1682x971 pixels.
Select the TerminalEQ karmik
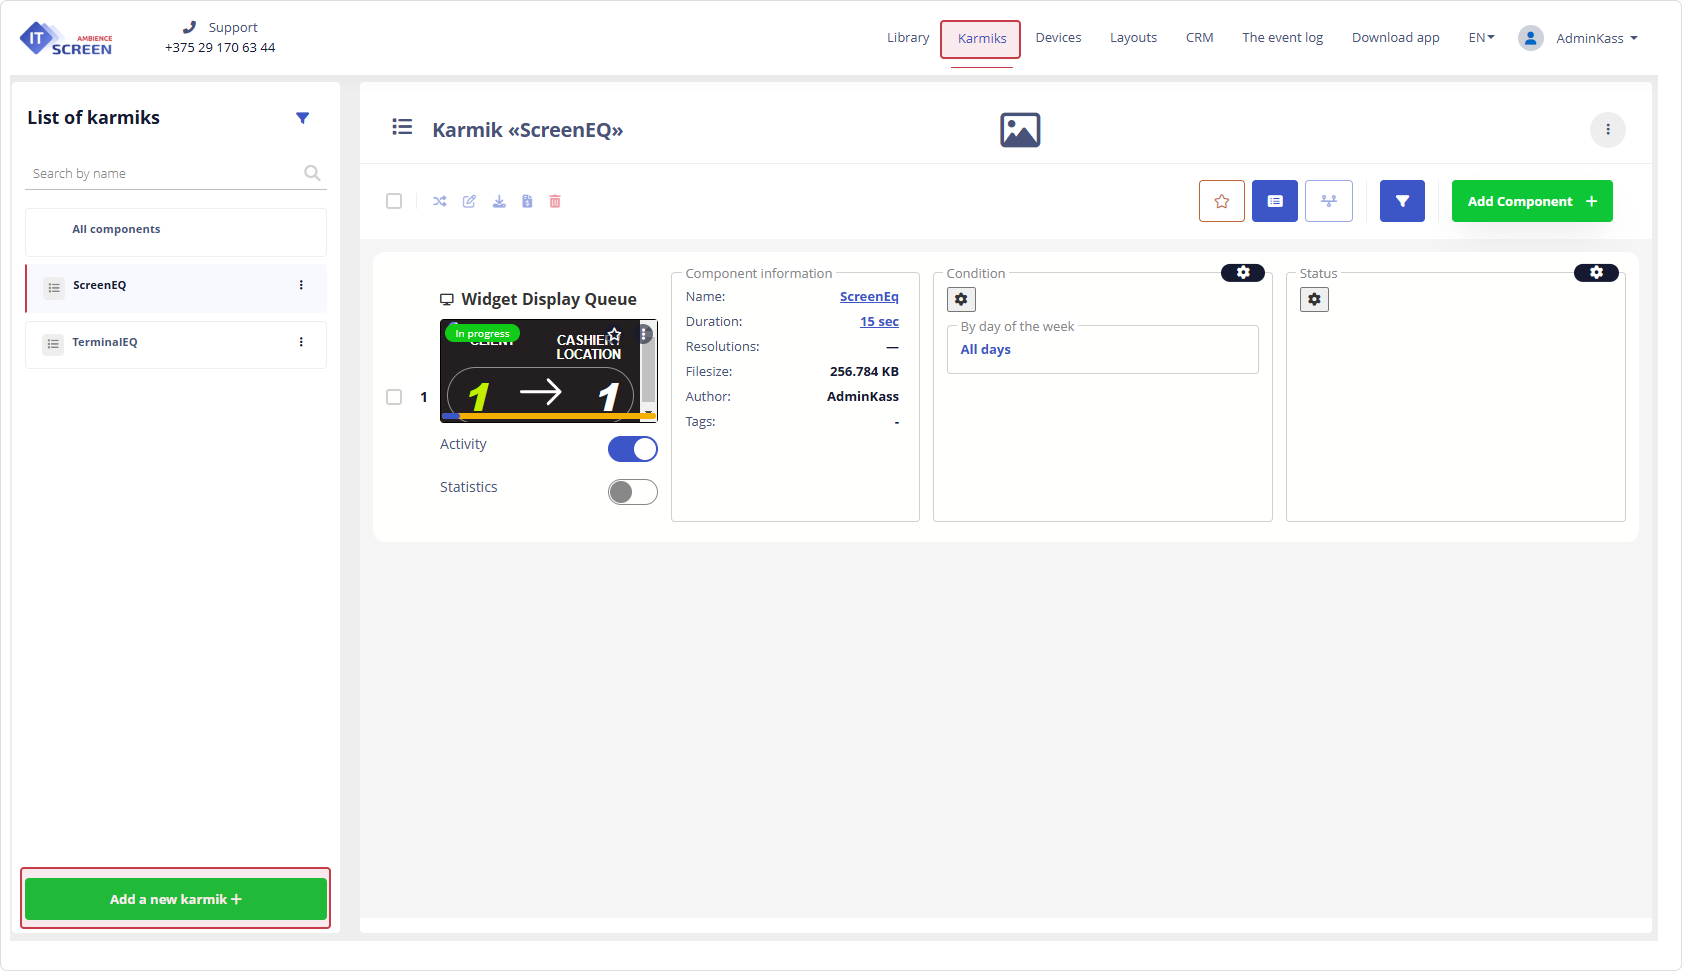point(176,344)
